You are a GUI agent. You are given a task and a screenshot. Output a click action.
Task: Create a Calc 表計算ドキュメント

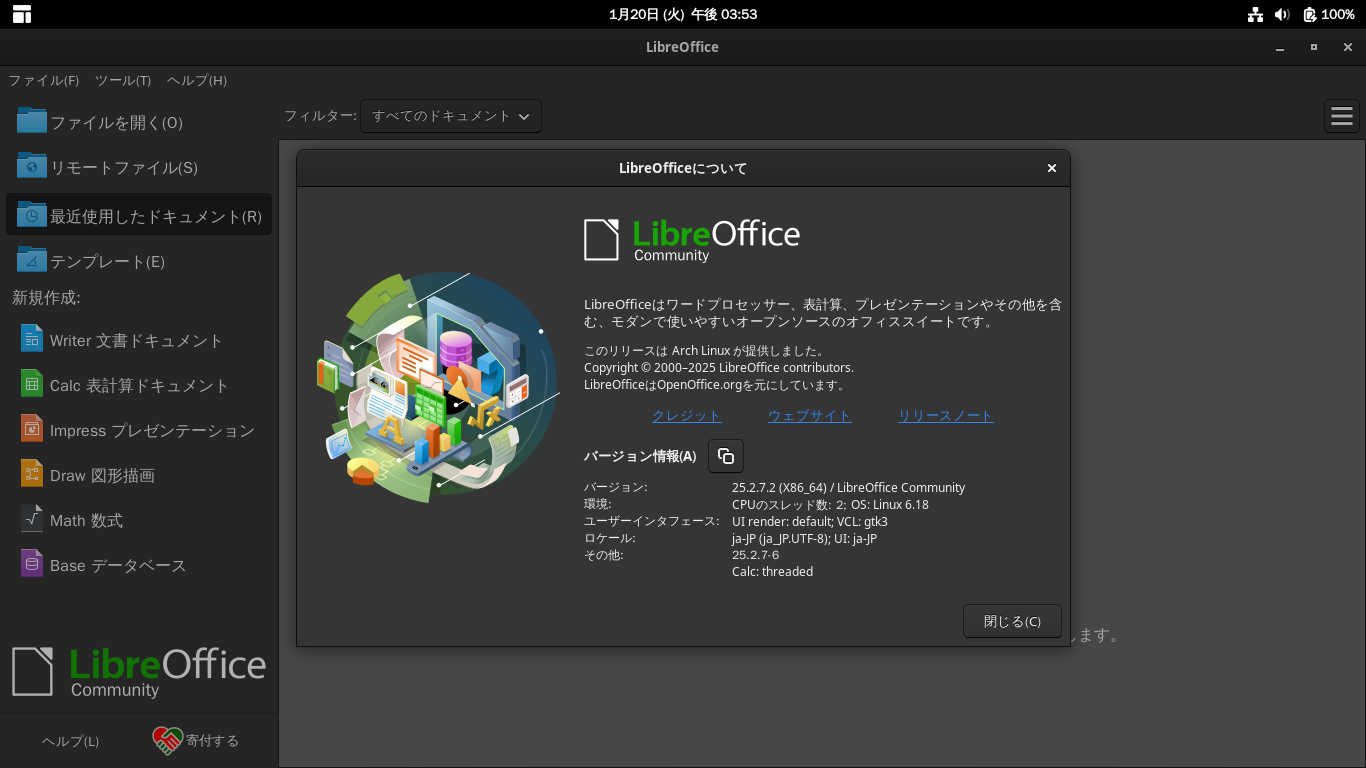(x=138, y=385)
